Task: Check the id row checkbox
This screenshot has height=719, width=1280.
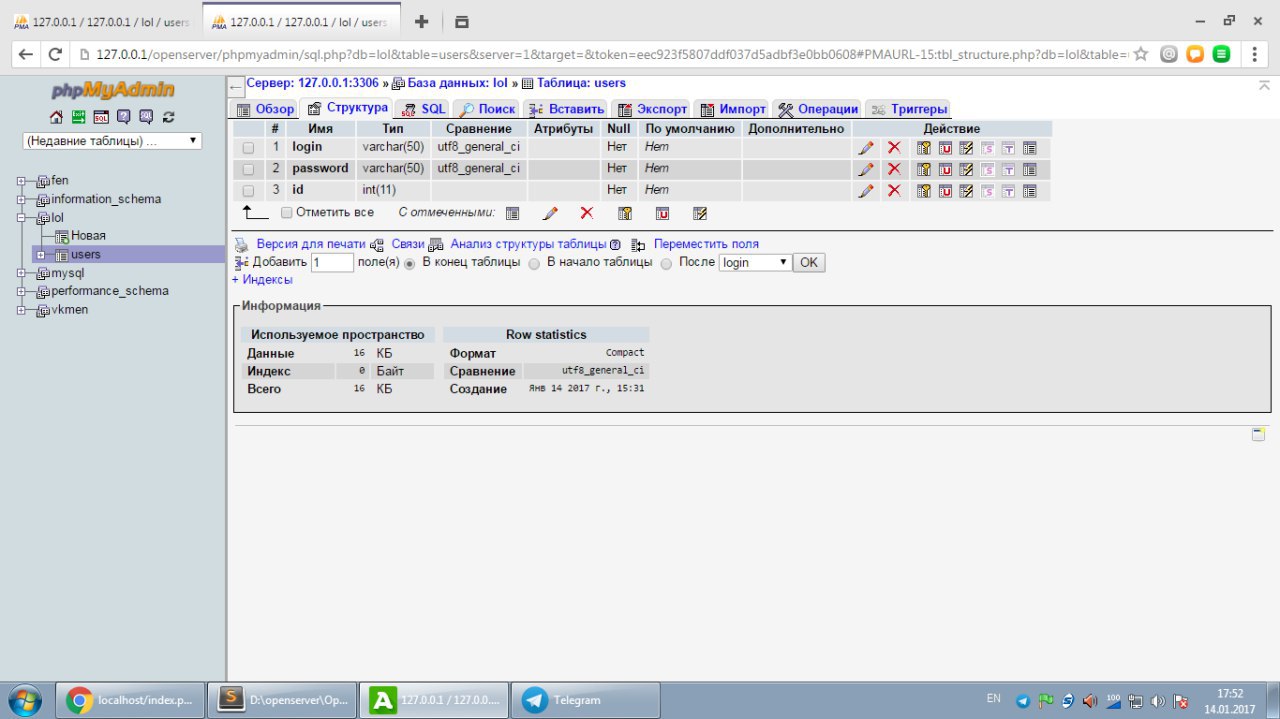Action: (x=248, y=191)
